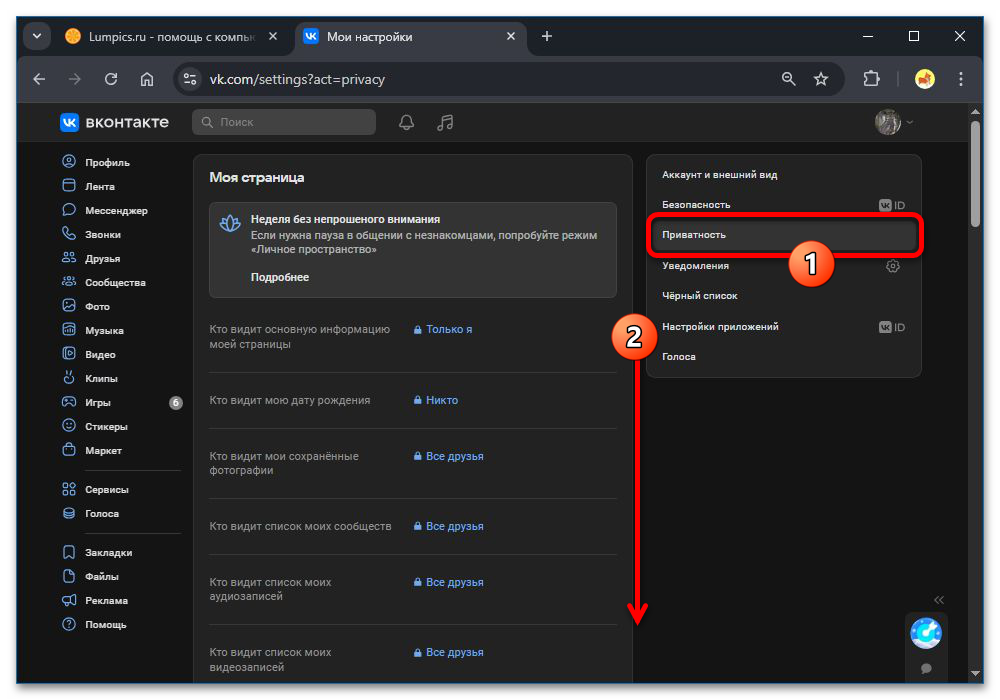1000x700 pixels.
Task: Change who sees main page information
Action: 443,329
